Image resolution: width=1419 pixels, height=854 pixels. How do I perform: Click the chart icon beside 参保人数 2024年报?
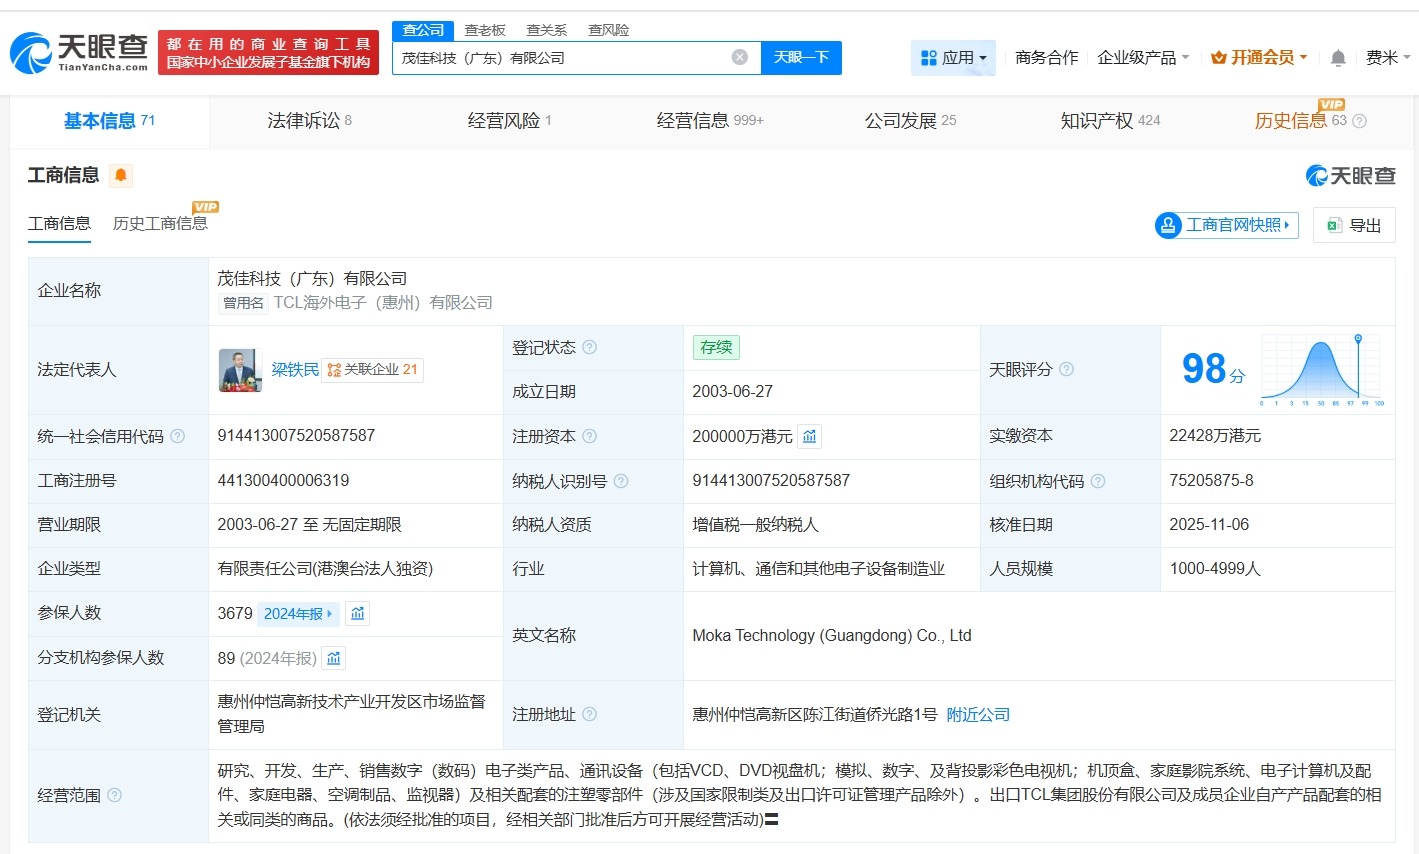[357, 613]
